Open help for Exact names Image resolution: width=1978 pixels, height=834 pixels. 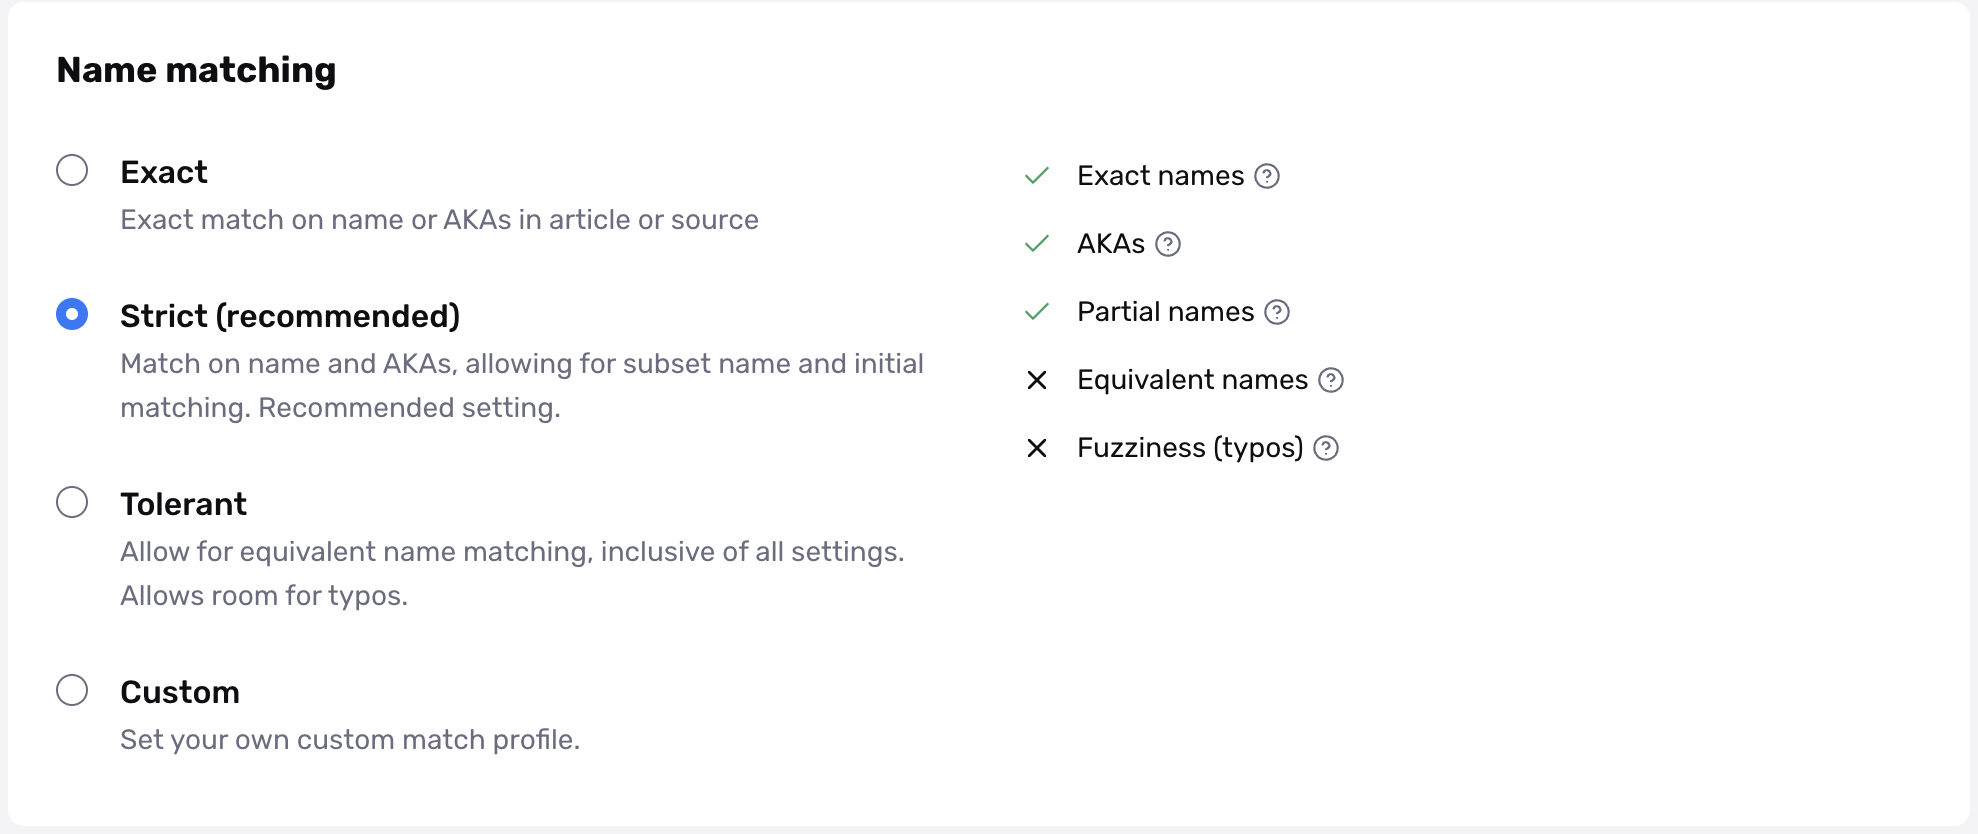[x=1267, y=176]
